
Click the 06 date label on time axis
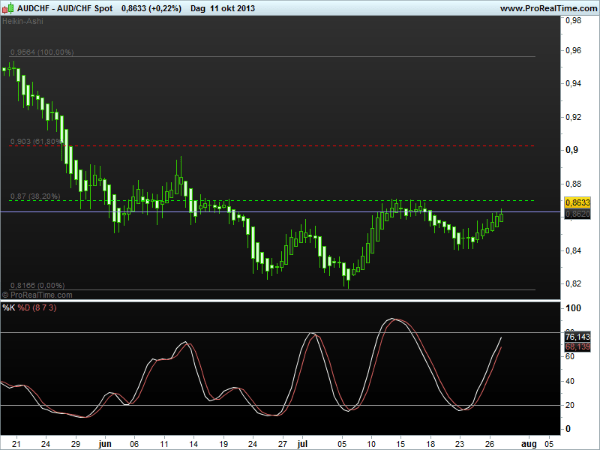point(134,444)
